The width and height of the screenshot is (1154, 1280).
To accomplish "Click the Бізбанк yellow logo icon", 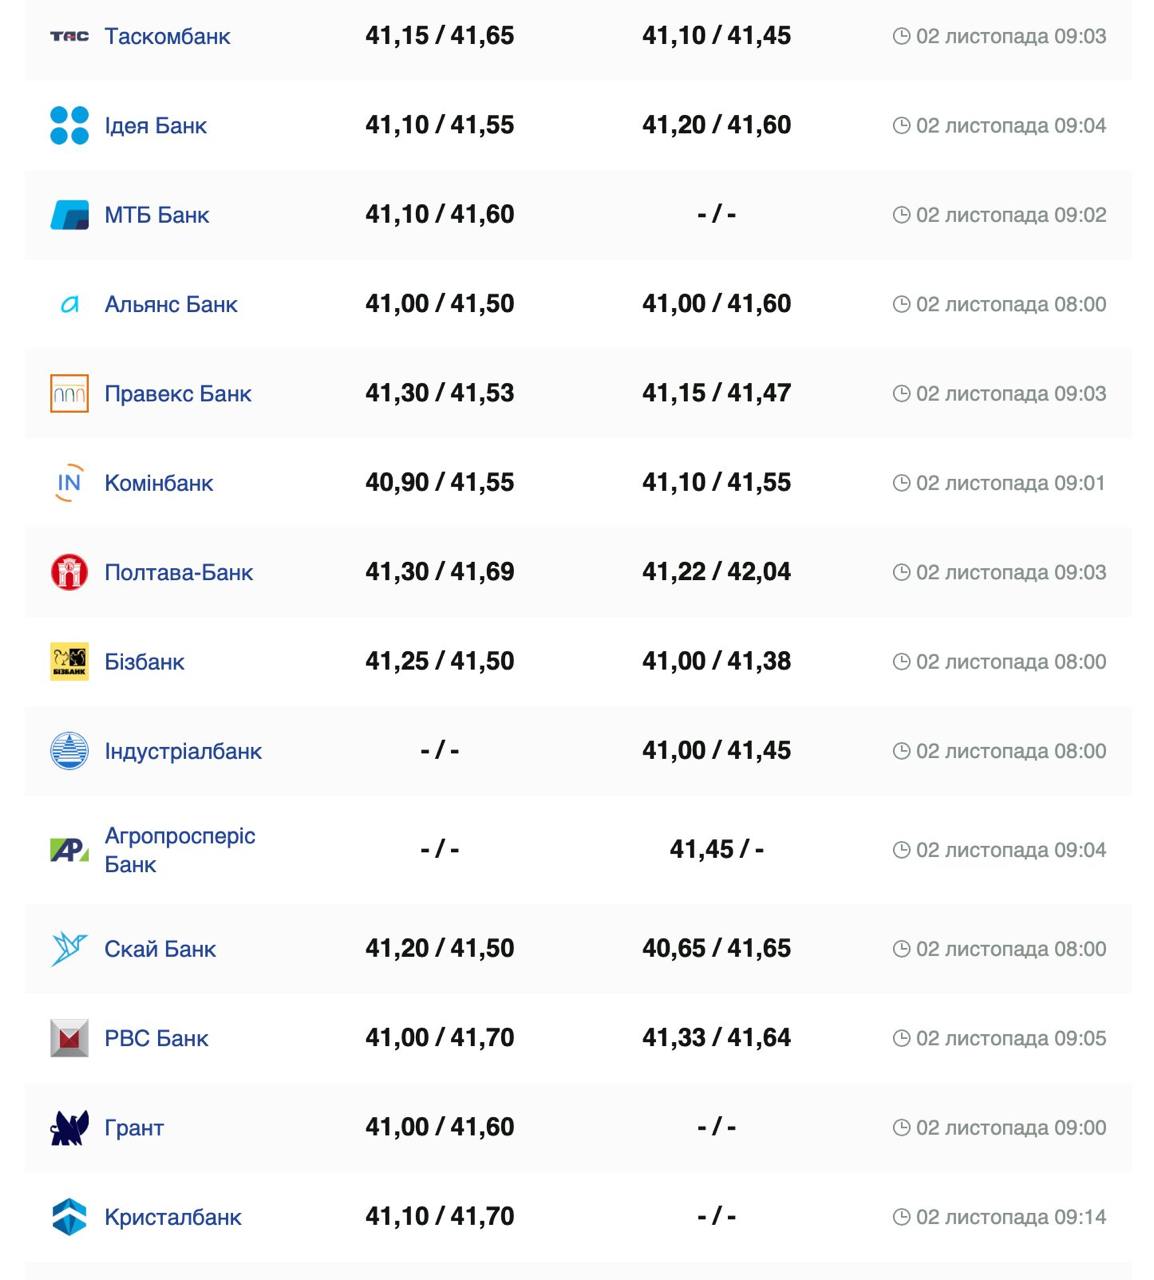I will [69, 662].
